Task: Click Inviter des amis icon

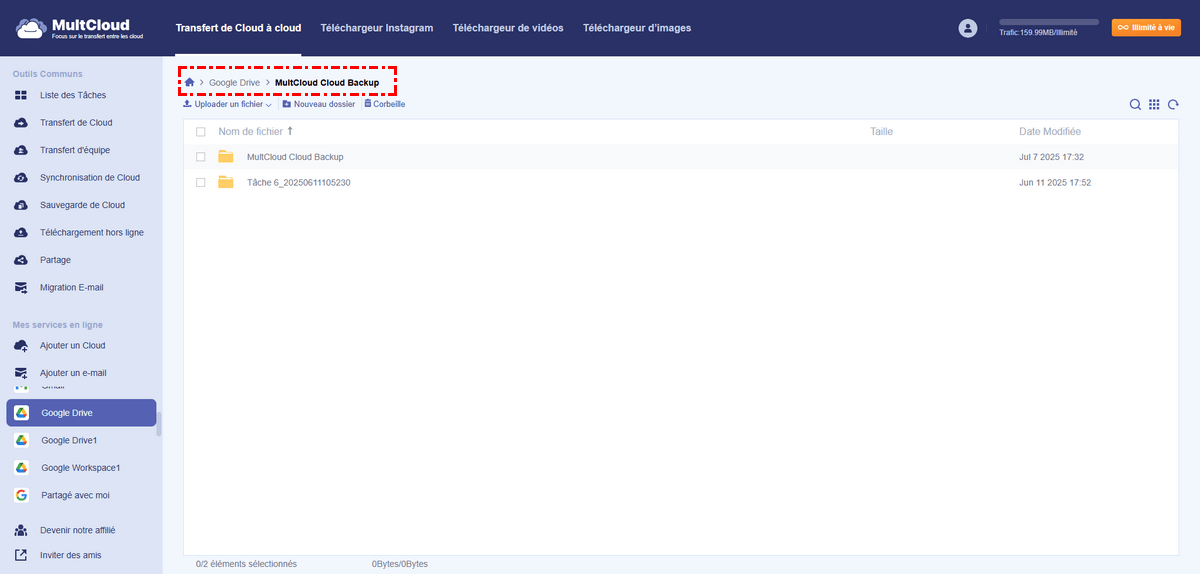Action: (21, 555)
